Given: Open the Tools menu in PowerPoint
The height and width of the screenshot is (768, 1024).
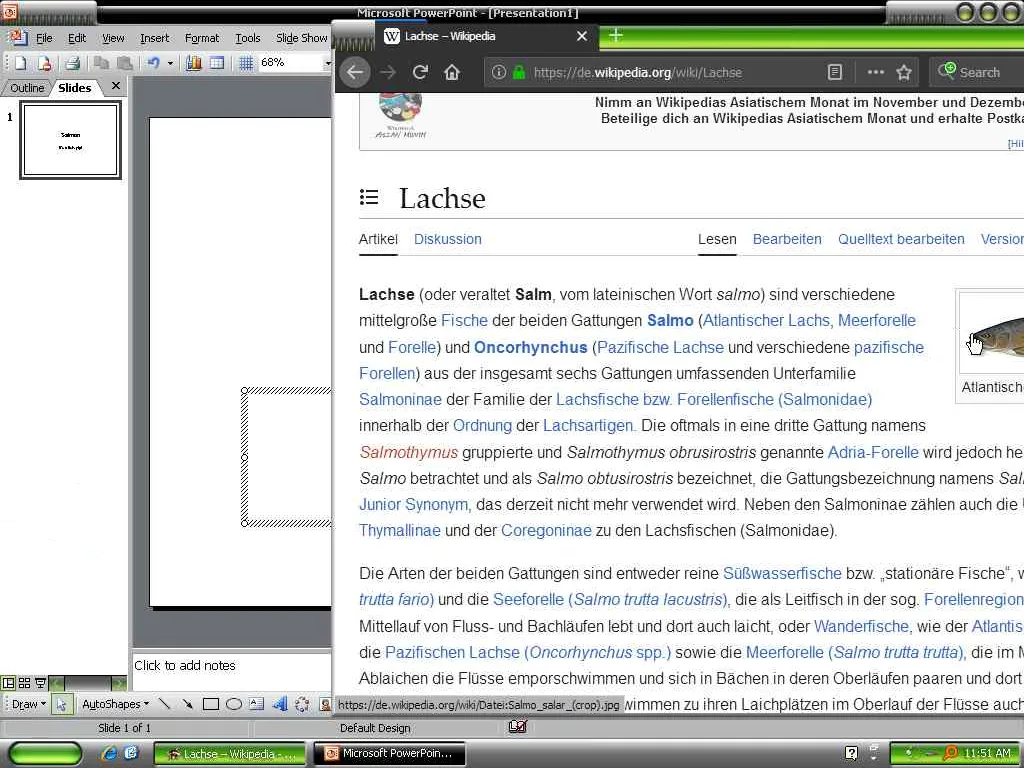Looking at the screenshot, I should [x=248, y=38].
